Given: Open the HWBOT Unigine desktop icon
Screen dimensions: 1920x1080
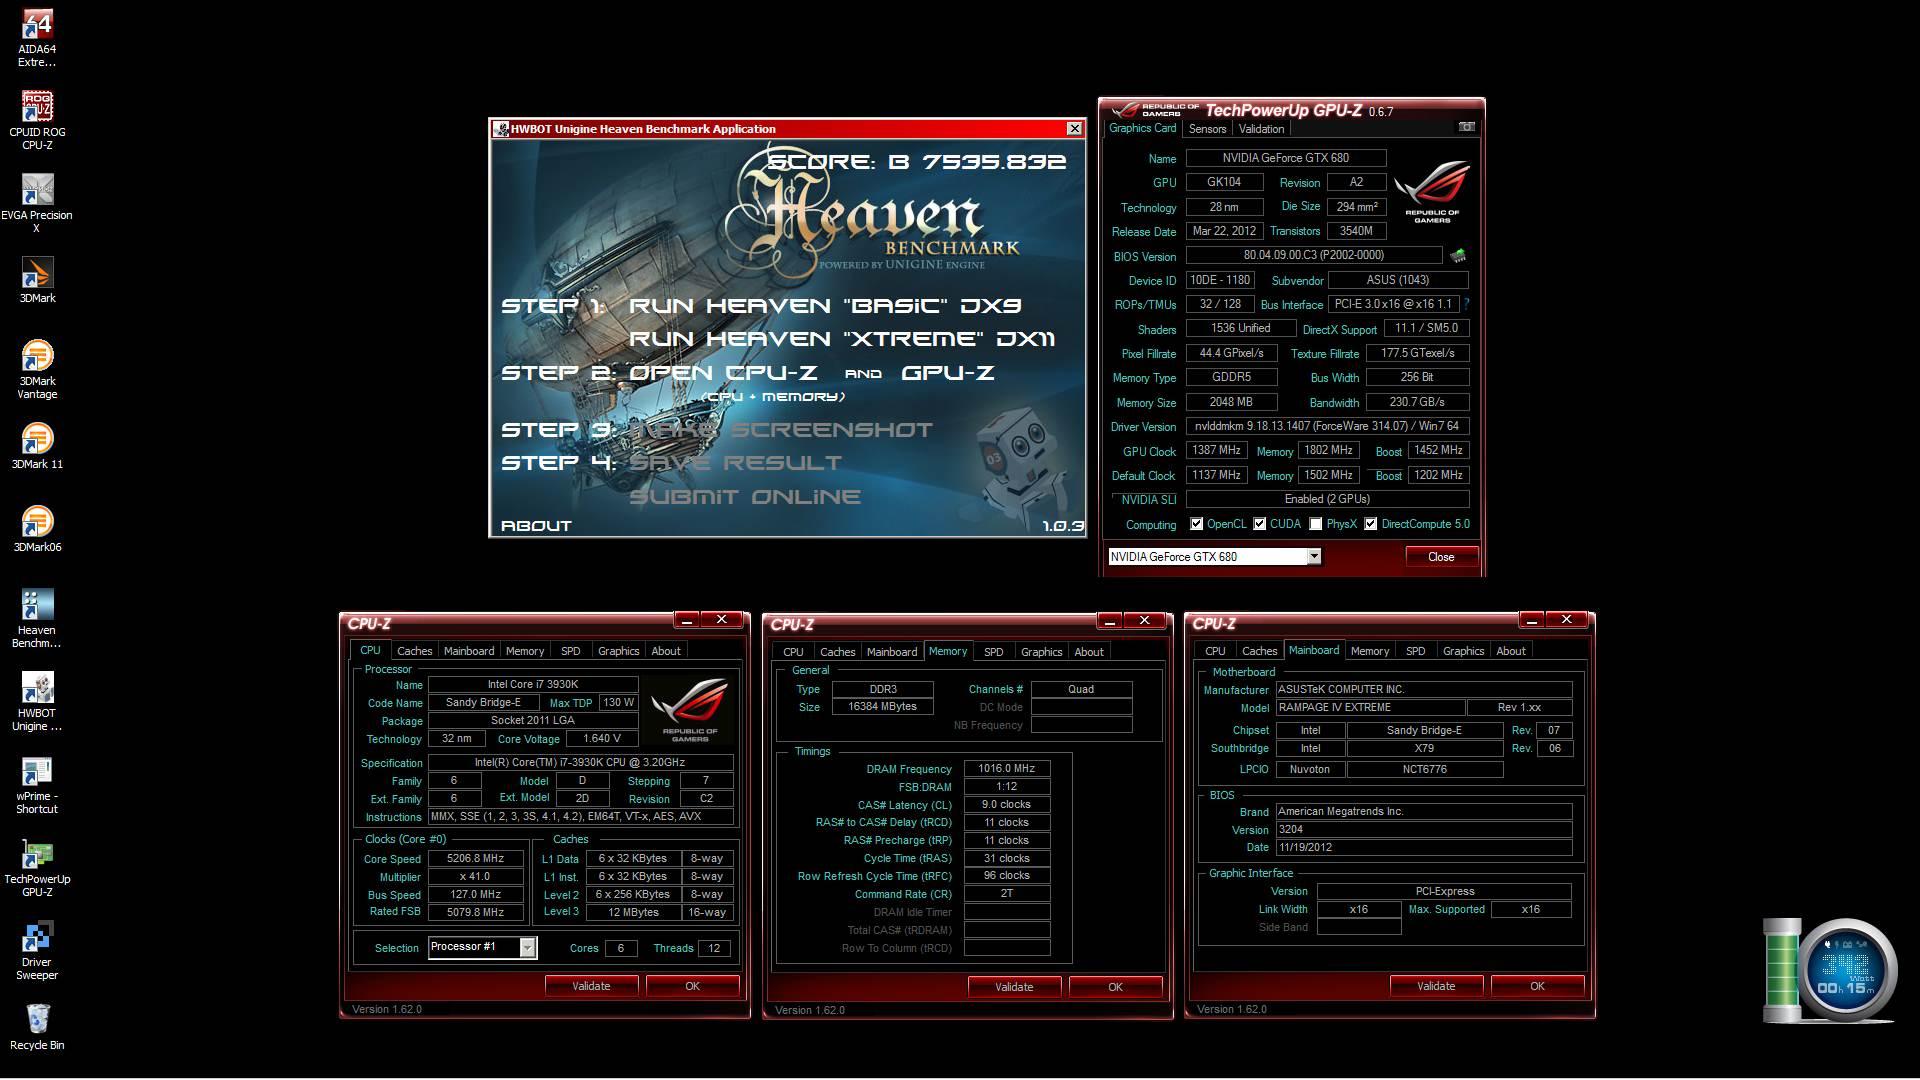Looking at the screenshot, I should click(x=37, y=702).
